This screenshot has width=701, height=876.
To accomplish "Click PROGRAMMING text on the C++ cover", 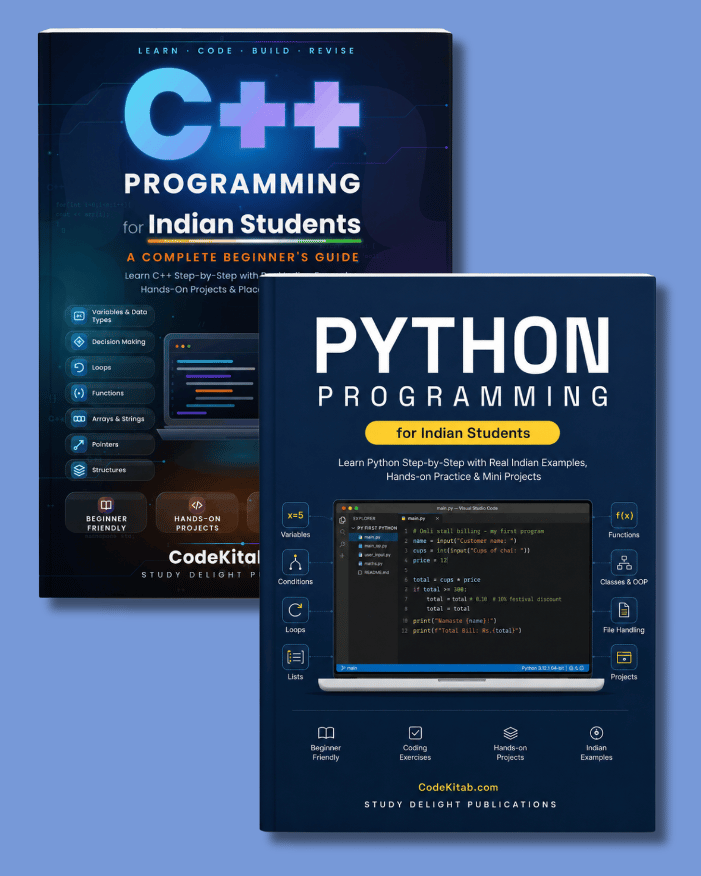I will [242, 183].
